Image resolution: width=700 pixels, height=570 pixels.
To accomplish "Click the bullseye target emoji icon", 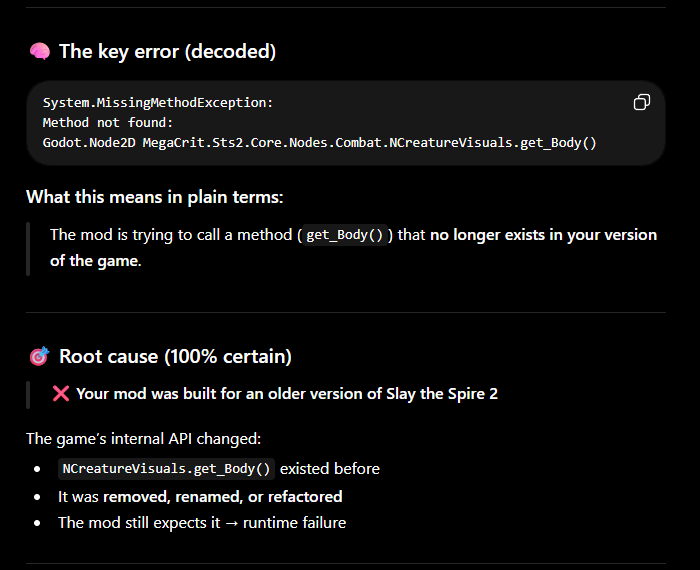I will tap(39, 356).
